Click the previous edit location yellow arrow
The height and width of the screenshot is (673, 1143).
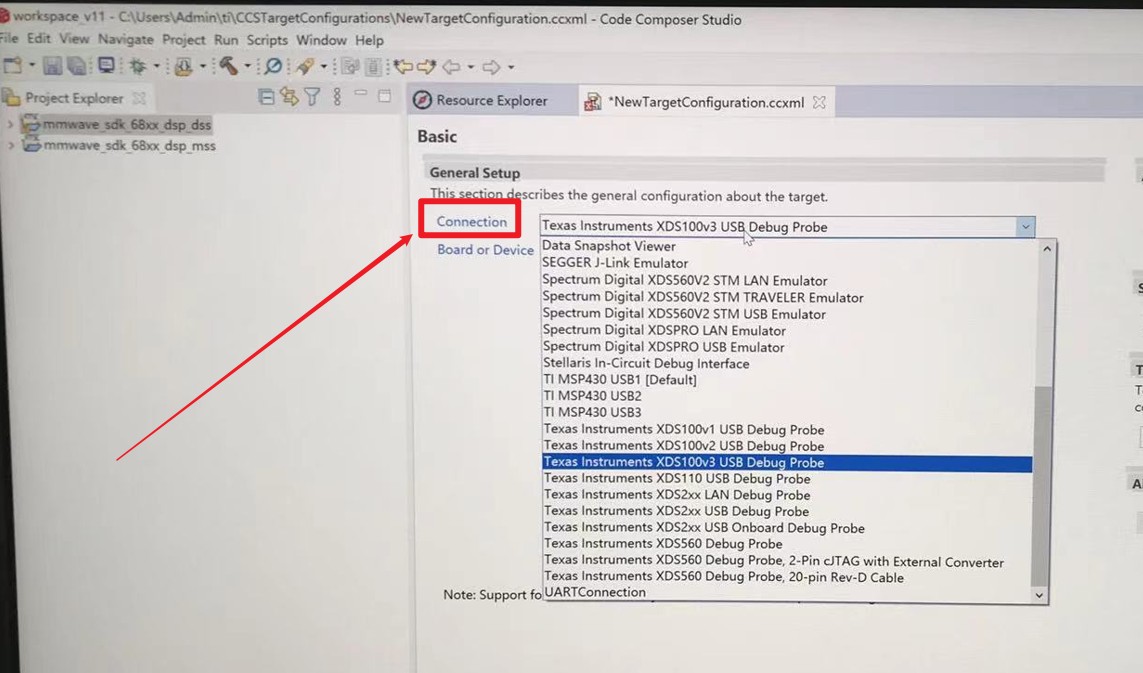403,67
